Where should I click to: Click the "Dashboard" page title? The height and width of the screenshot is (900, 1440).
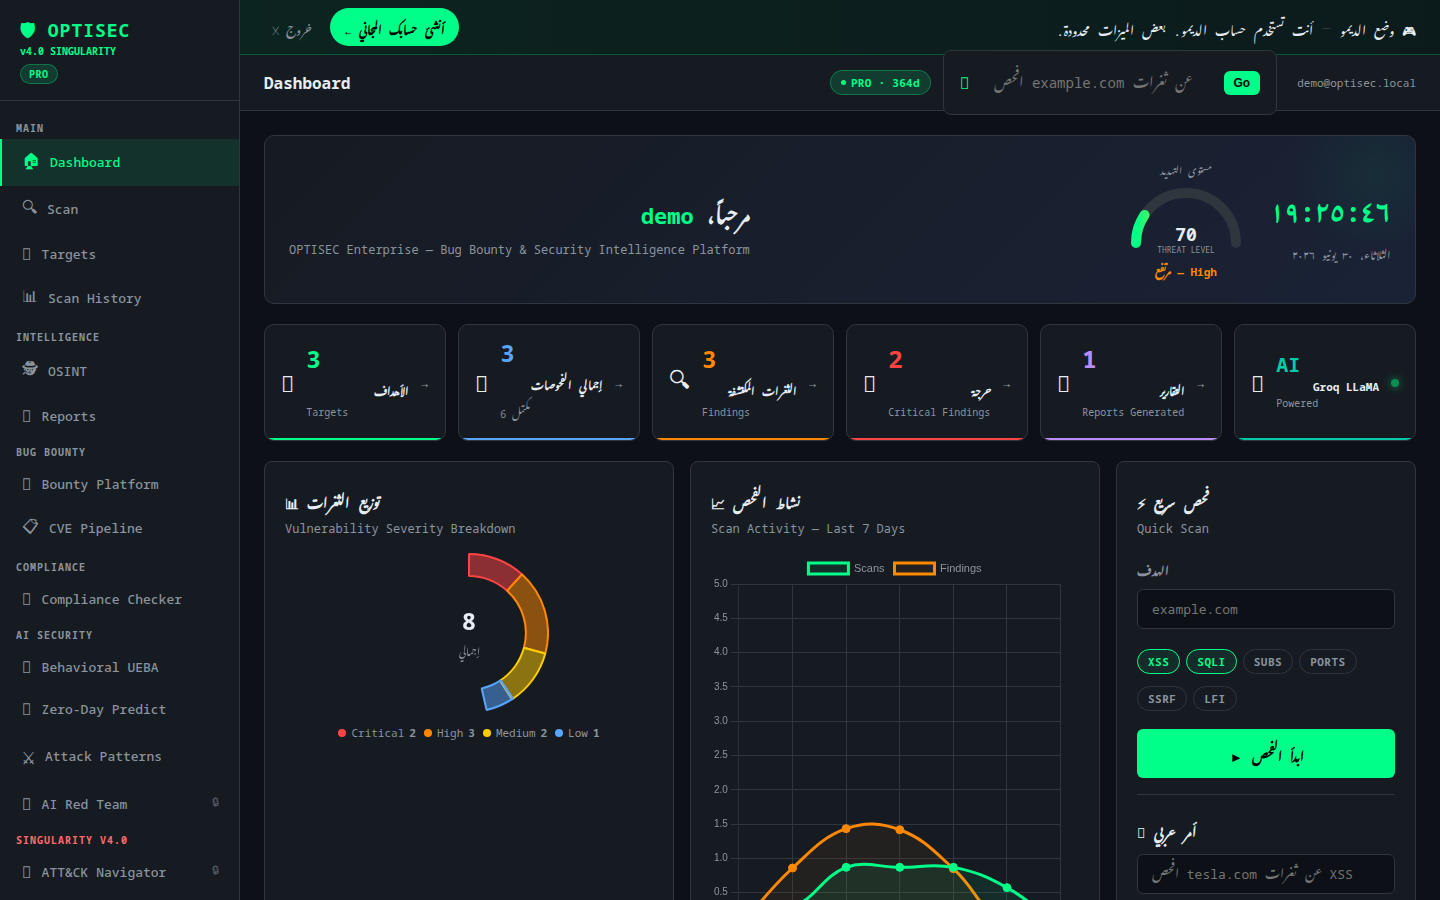pos(307,83)
